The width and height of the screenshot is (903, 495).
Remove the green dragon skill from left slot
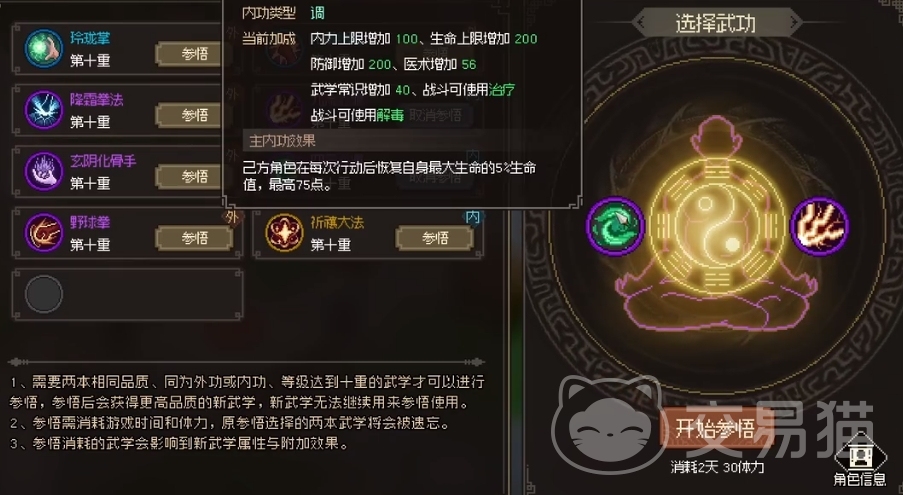point(615,226)
